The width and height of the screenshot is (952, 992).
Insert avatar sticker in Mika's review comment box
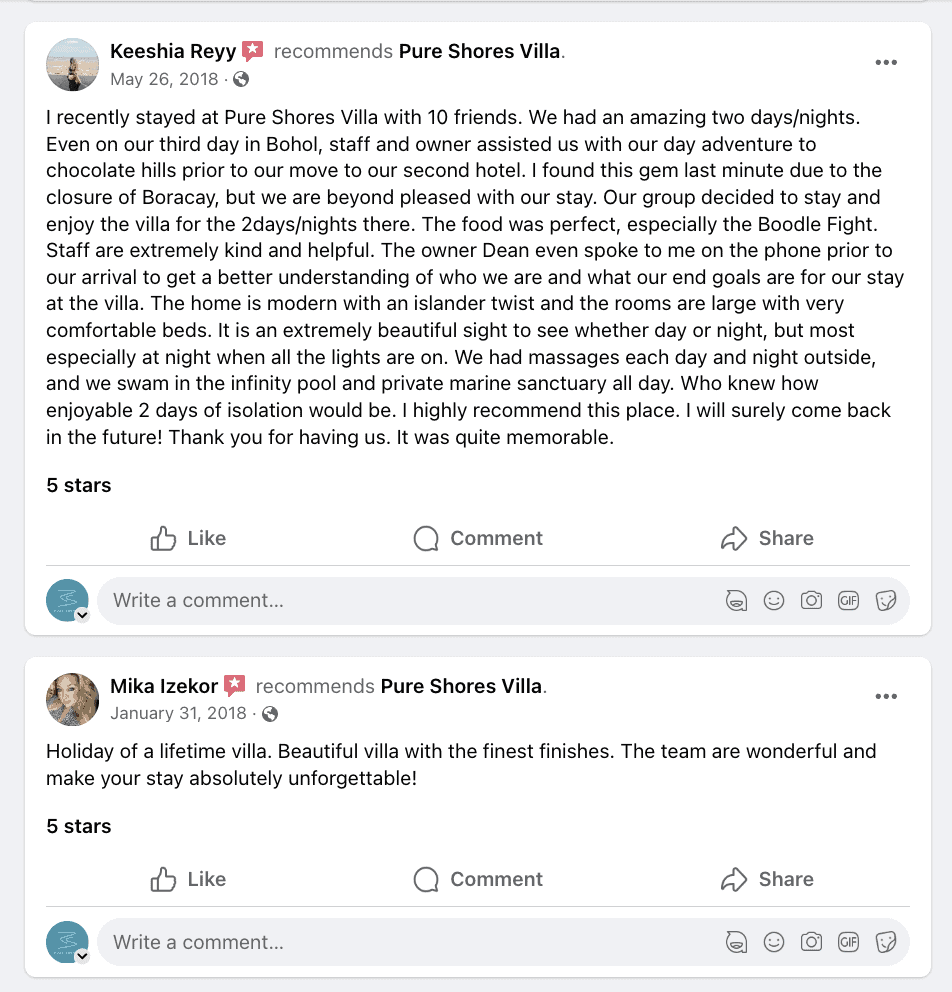737,942
